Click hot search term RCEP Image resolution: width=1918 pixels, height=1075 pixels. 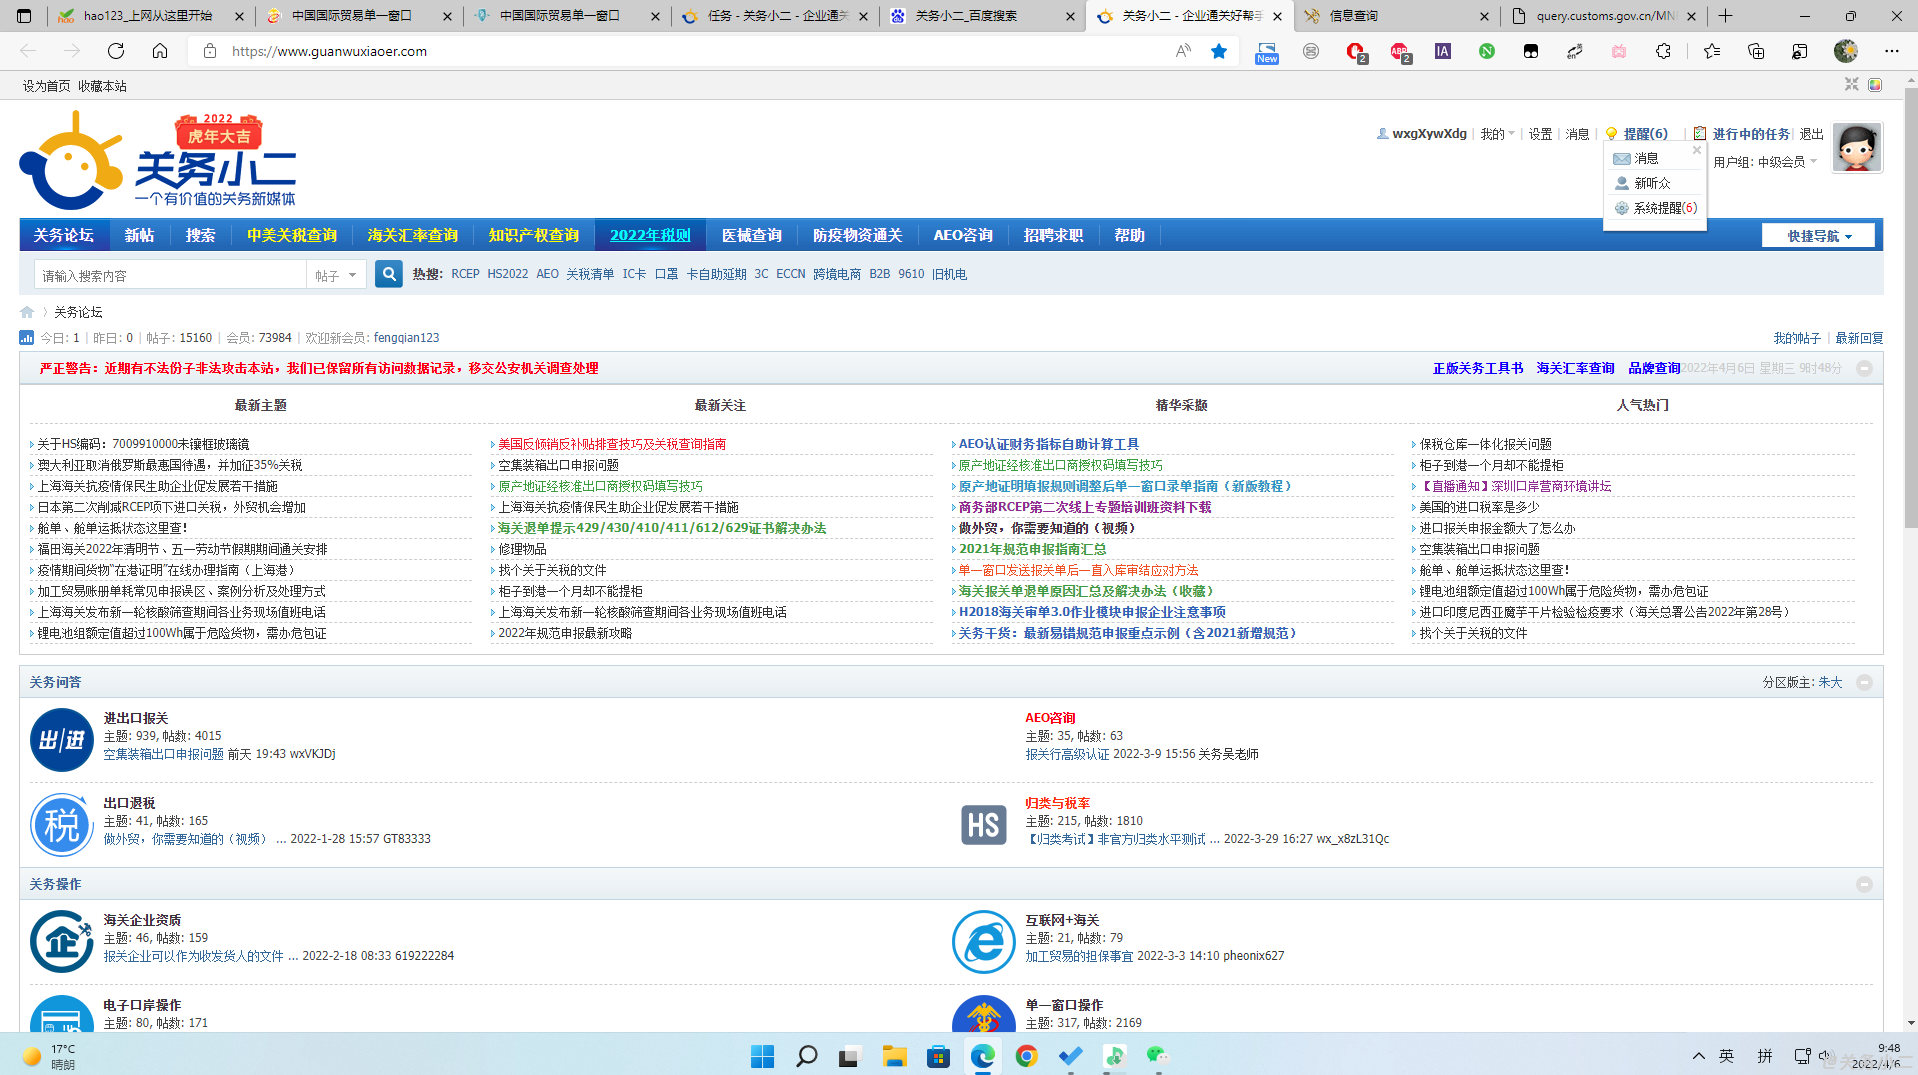coord(465,274)
